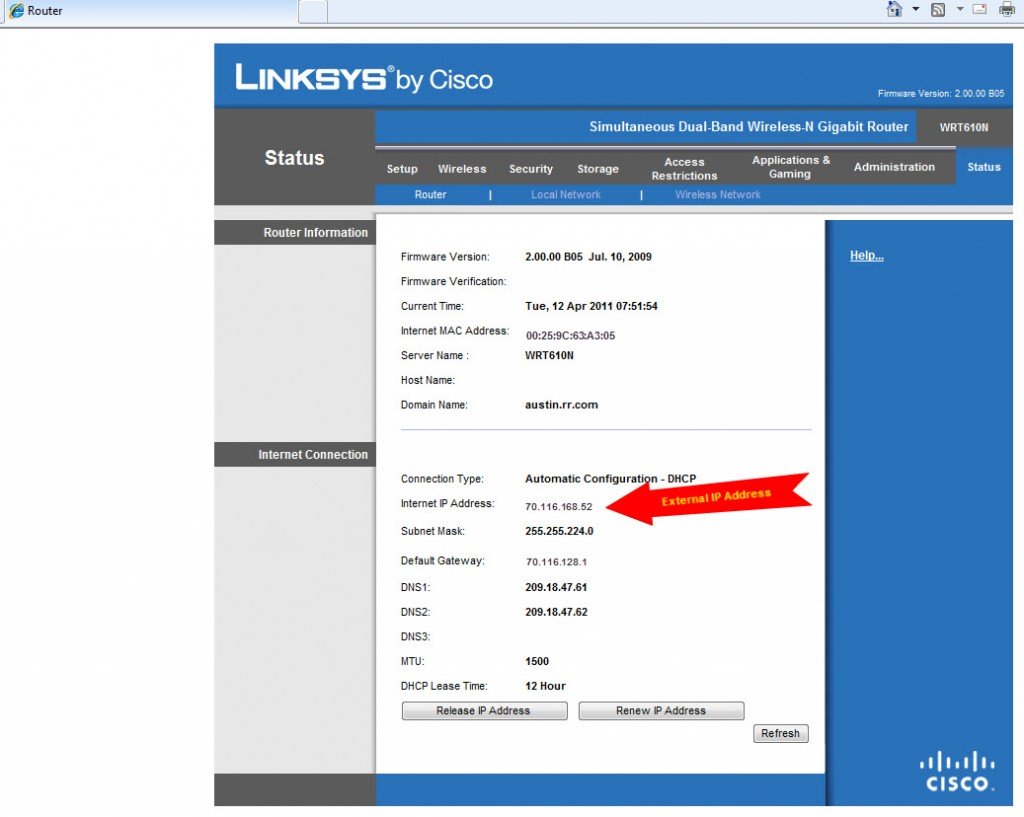Open the Help link

(867, 255)
